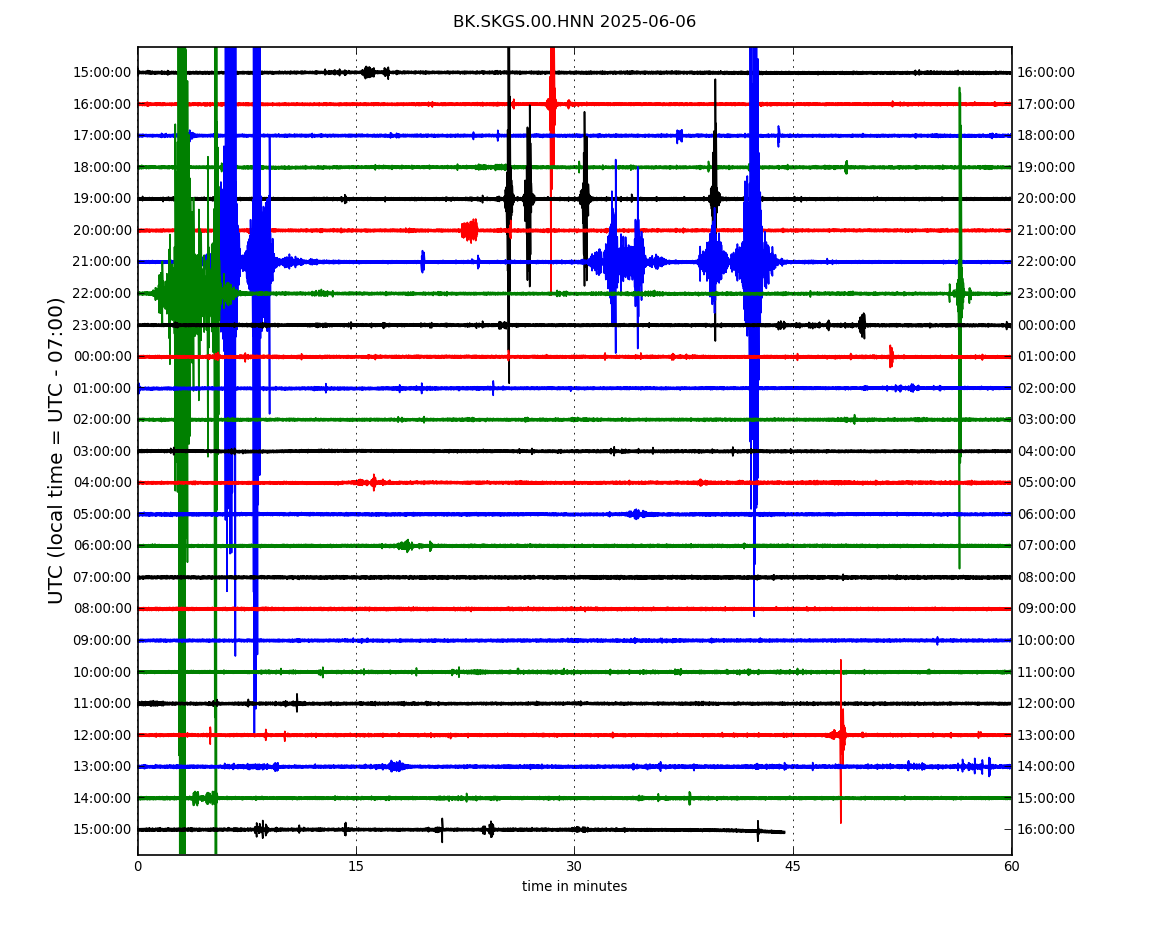Click the right local-time label 03:00:00
This screenshot has width=1150, height=950.
1046,420
